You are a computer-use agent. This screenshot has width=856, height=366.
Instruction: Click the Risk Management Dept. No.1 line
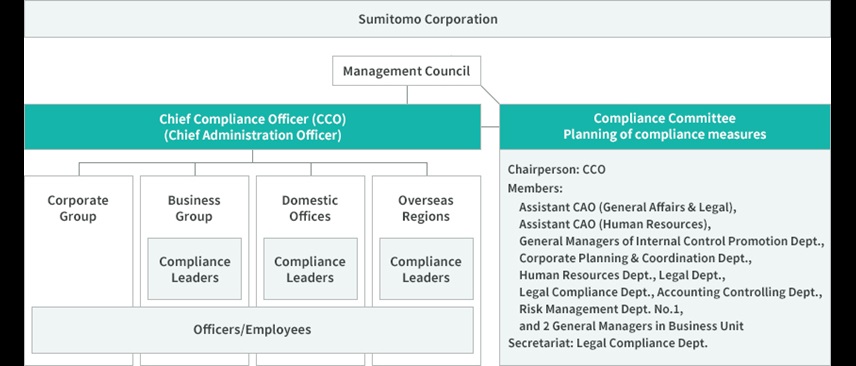pyautogui.click(x=601, y=309)
